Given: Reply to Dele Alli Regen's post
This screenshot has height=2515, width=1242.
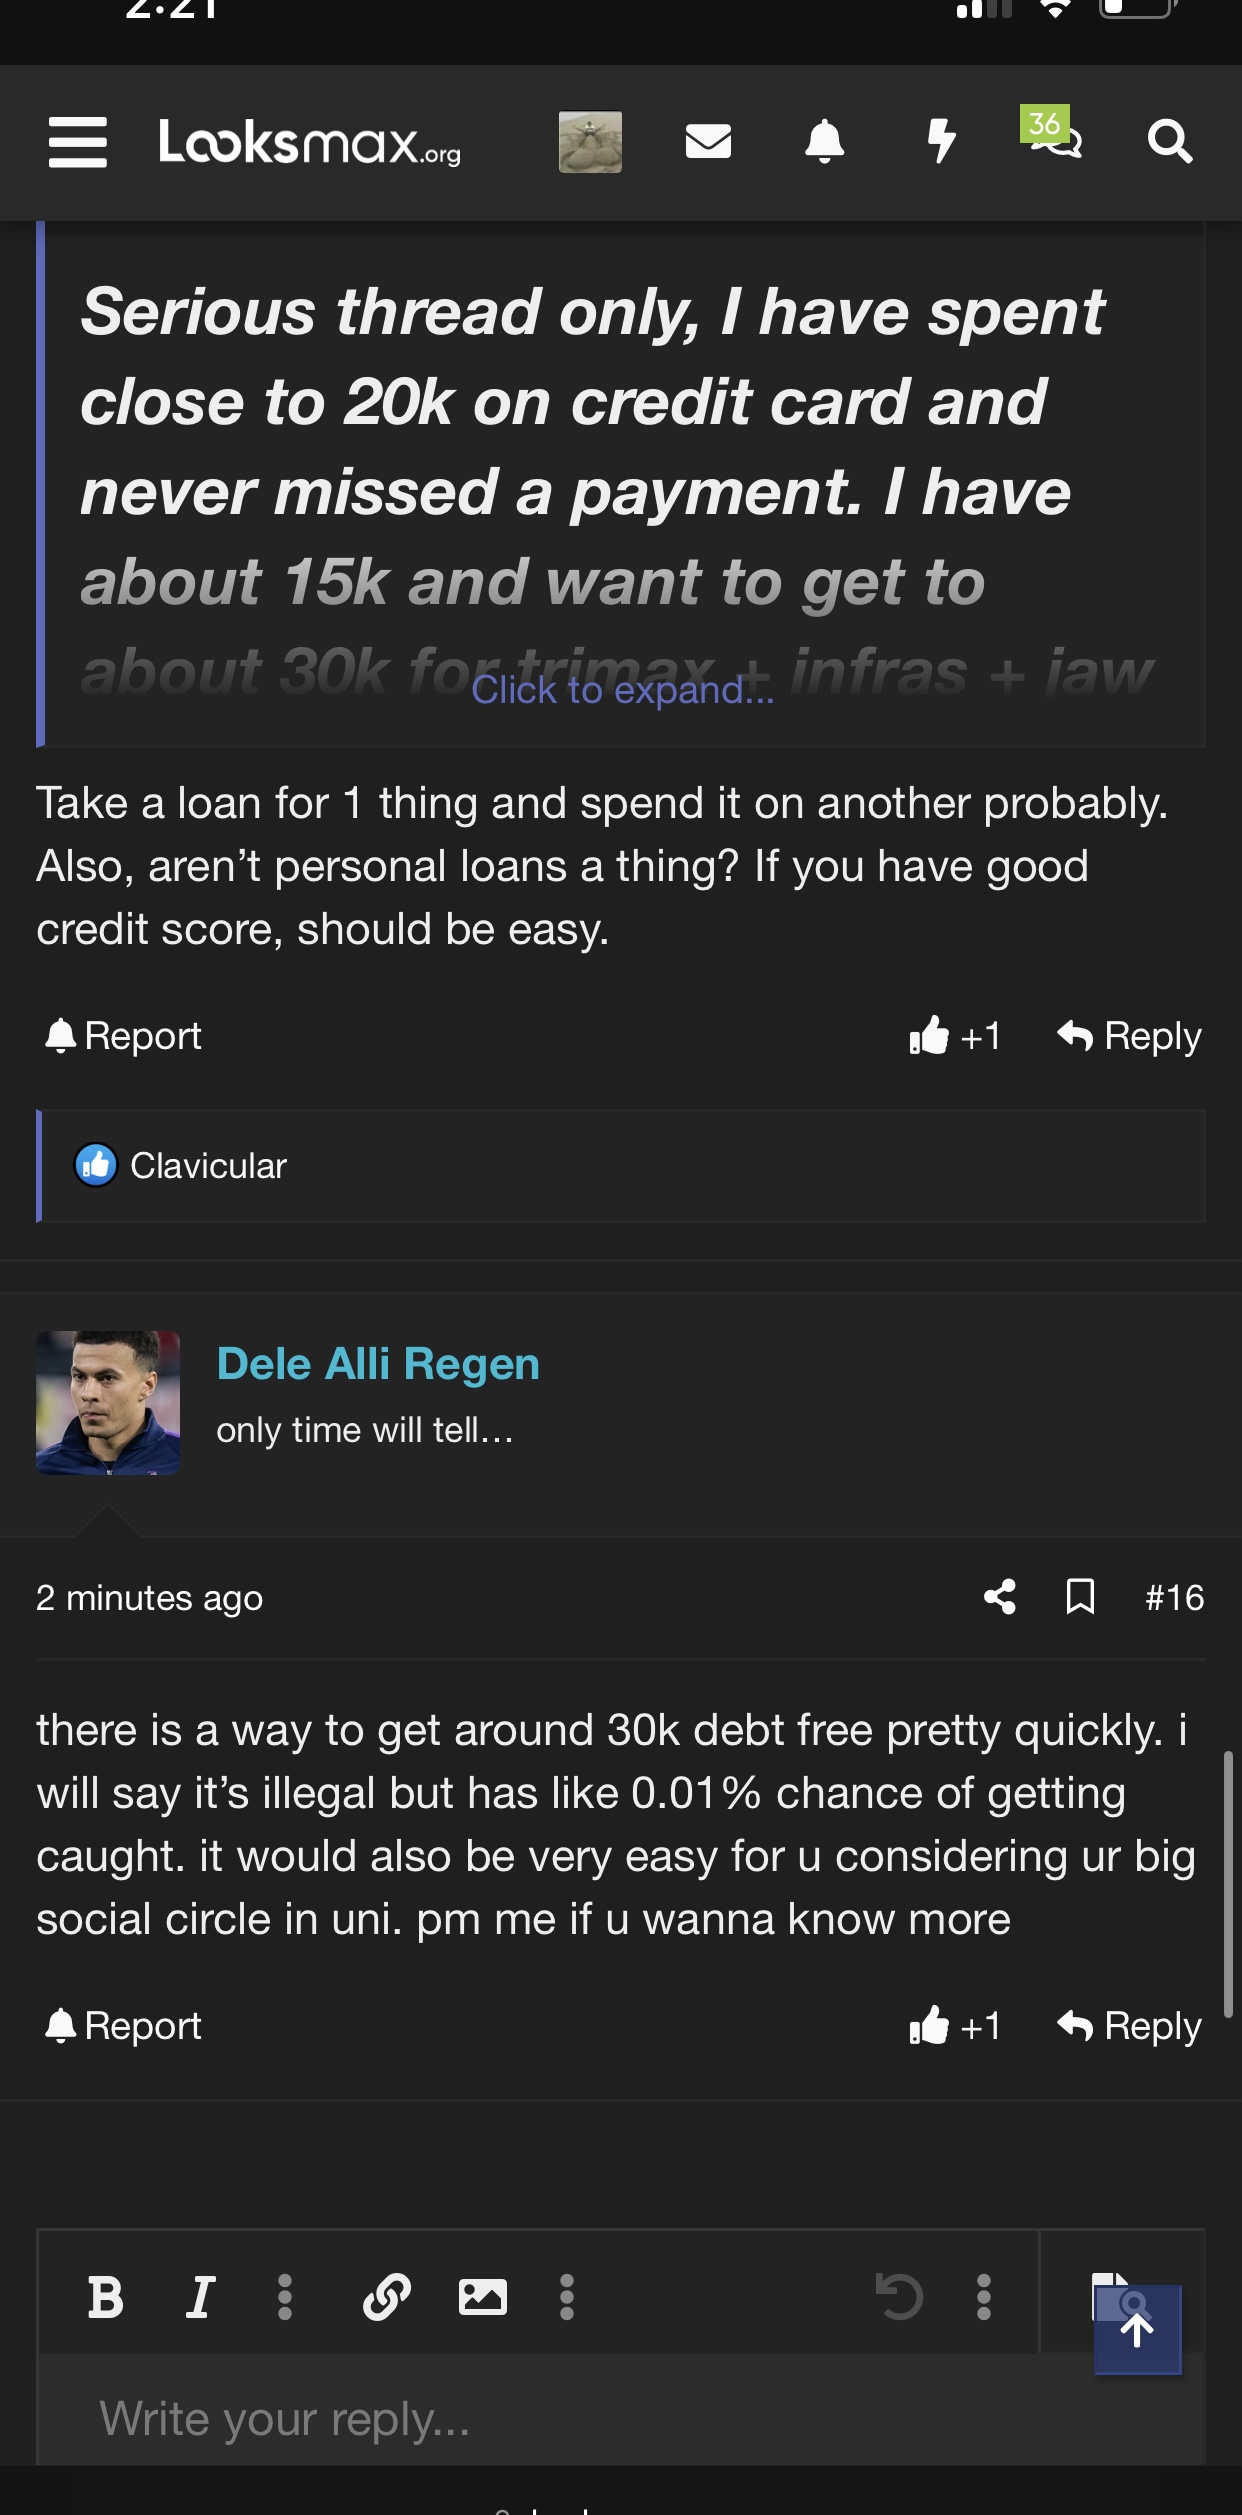Looking at the screenshot, I should click(x=1130, y=2027).
